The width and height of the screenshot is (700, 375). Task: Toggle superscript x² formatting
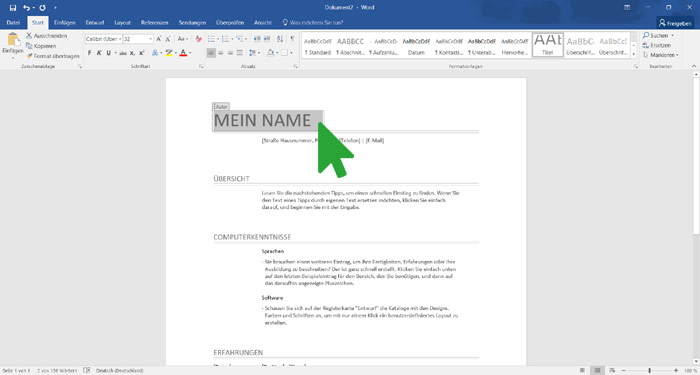[142, 53]
